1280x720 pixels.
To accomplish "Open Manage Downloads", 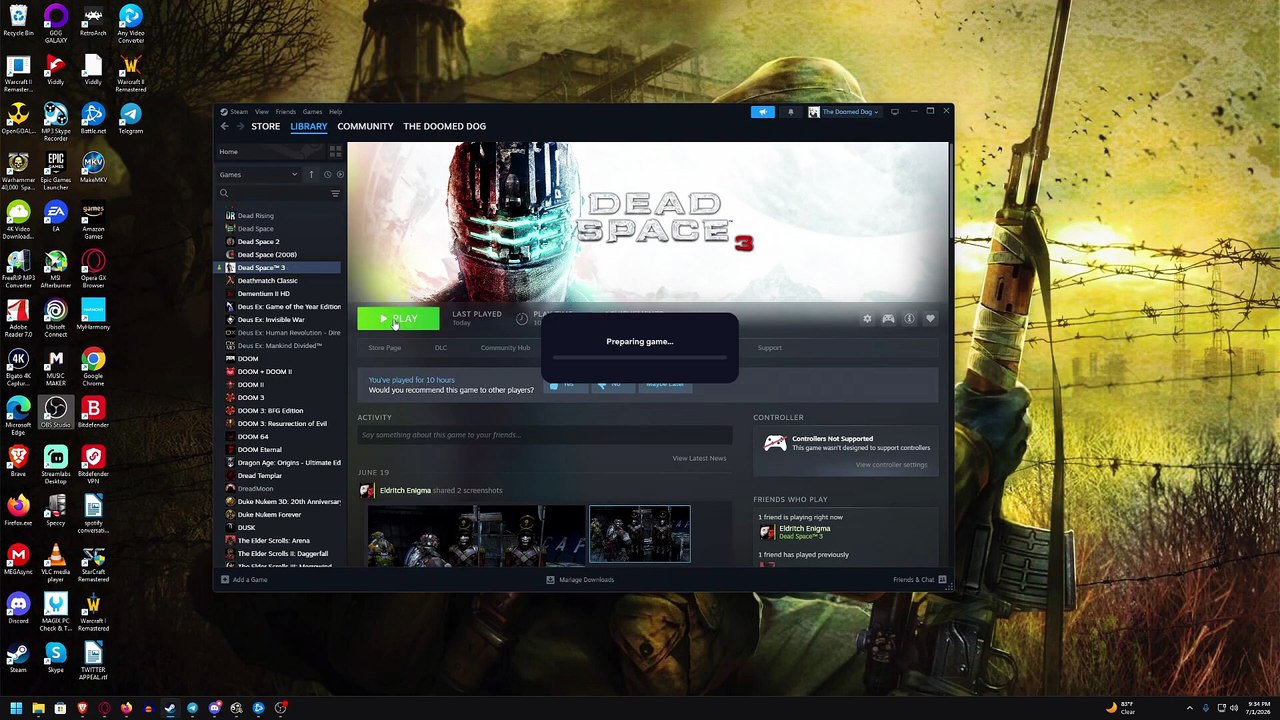I will (x=580, y=580).
